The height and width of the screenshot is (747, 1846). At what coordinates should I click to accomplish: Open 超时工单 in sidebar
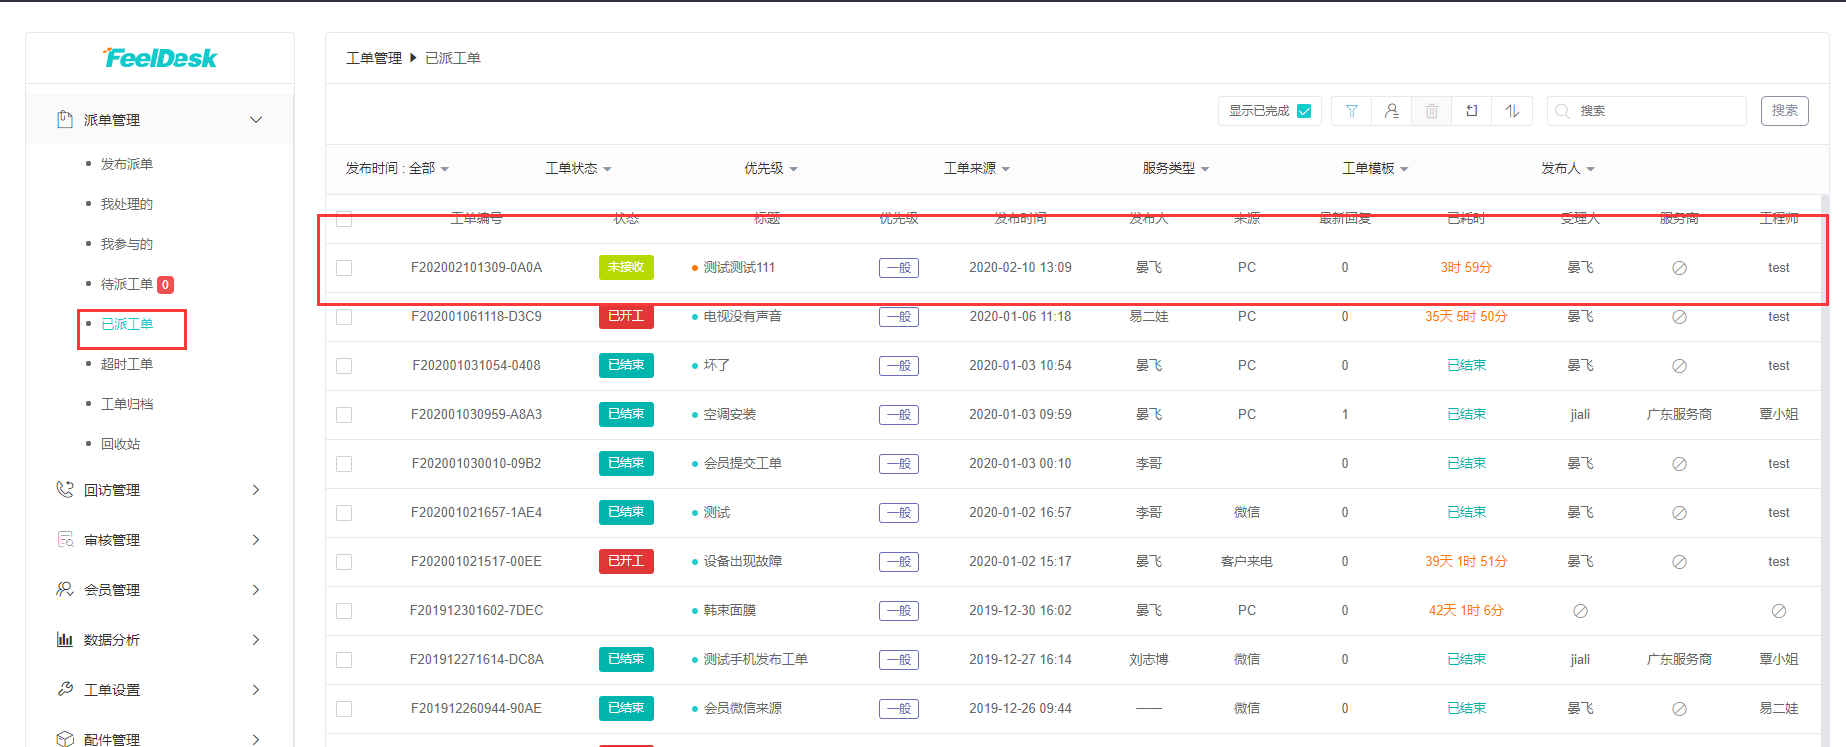pos(127,364)
